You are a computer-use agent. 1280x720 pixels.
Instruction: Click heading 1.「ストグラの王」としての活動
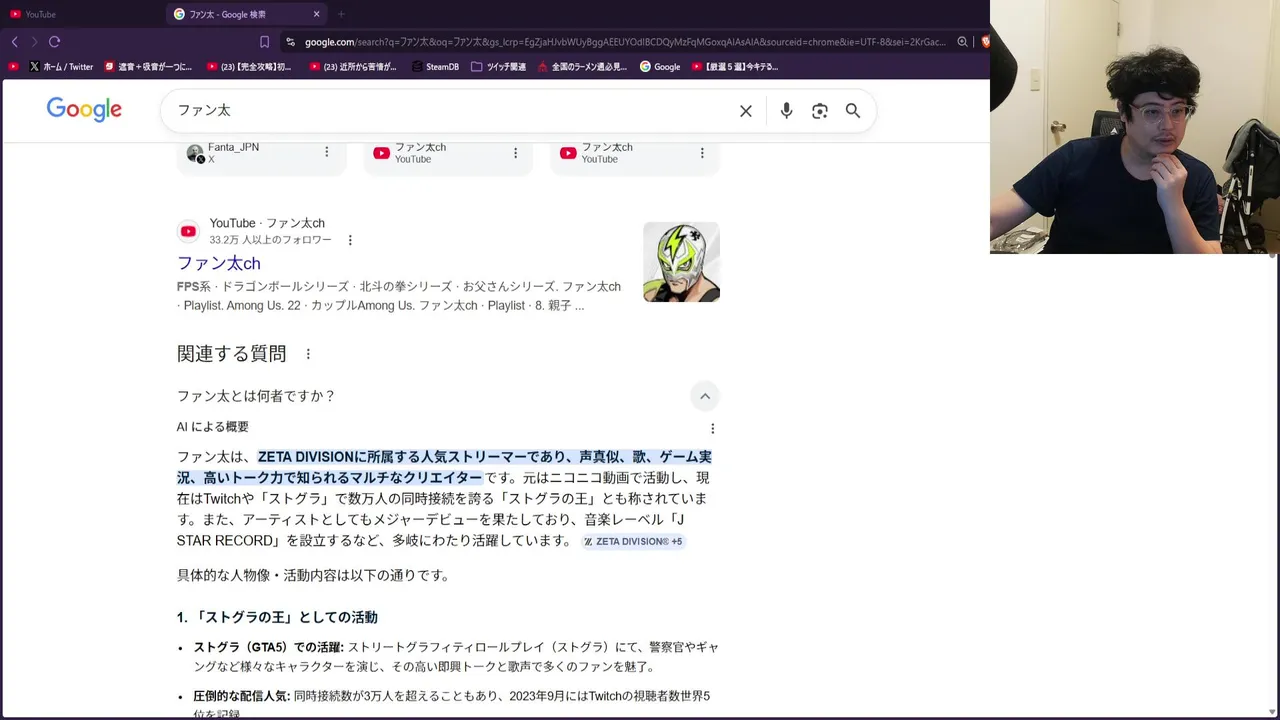tap(277, 617)
